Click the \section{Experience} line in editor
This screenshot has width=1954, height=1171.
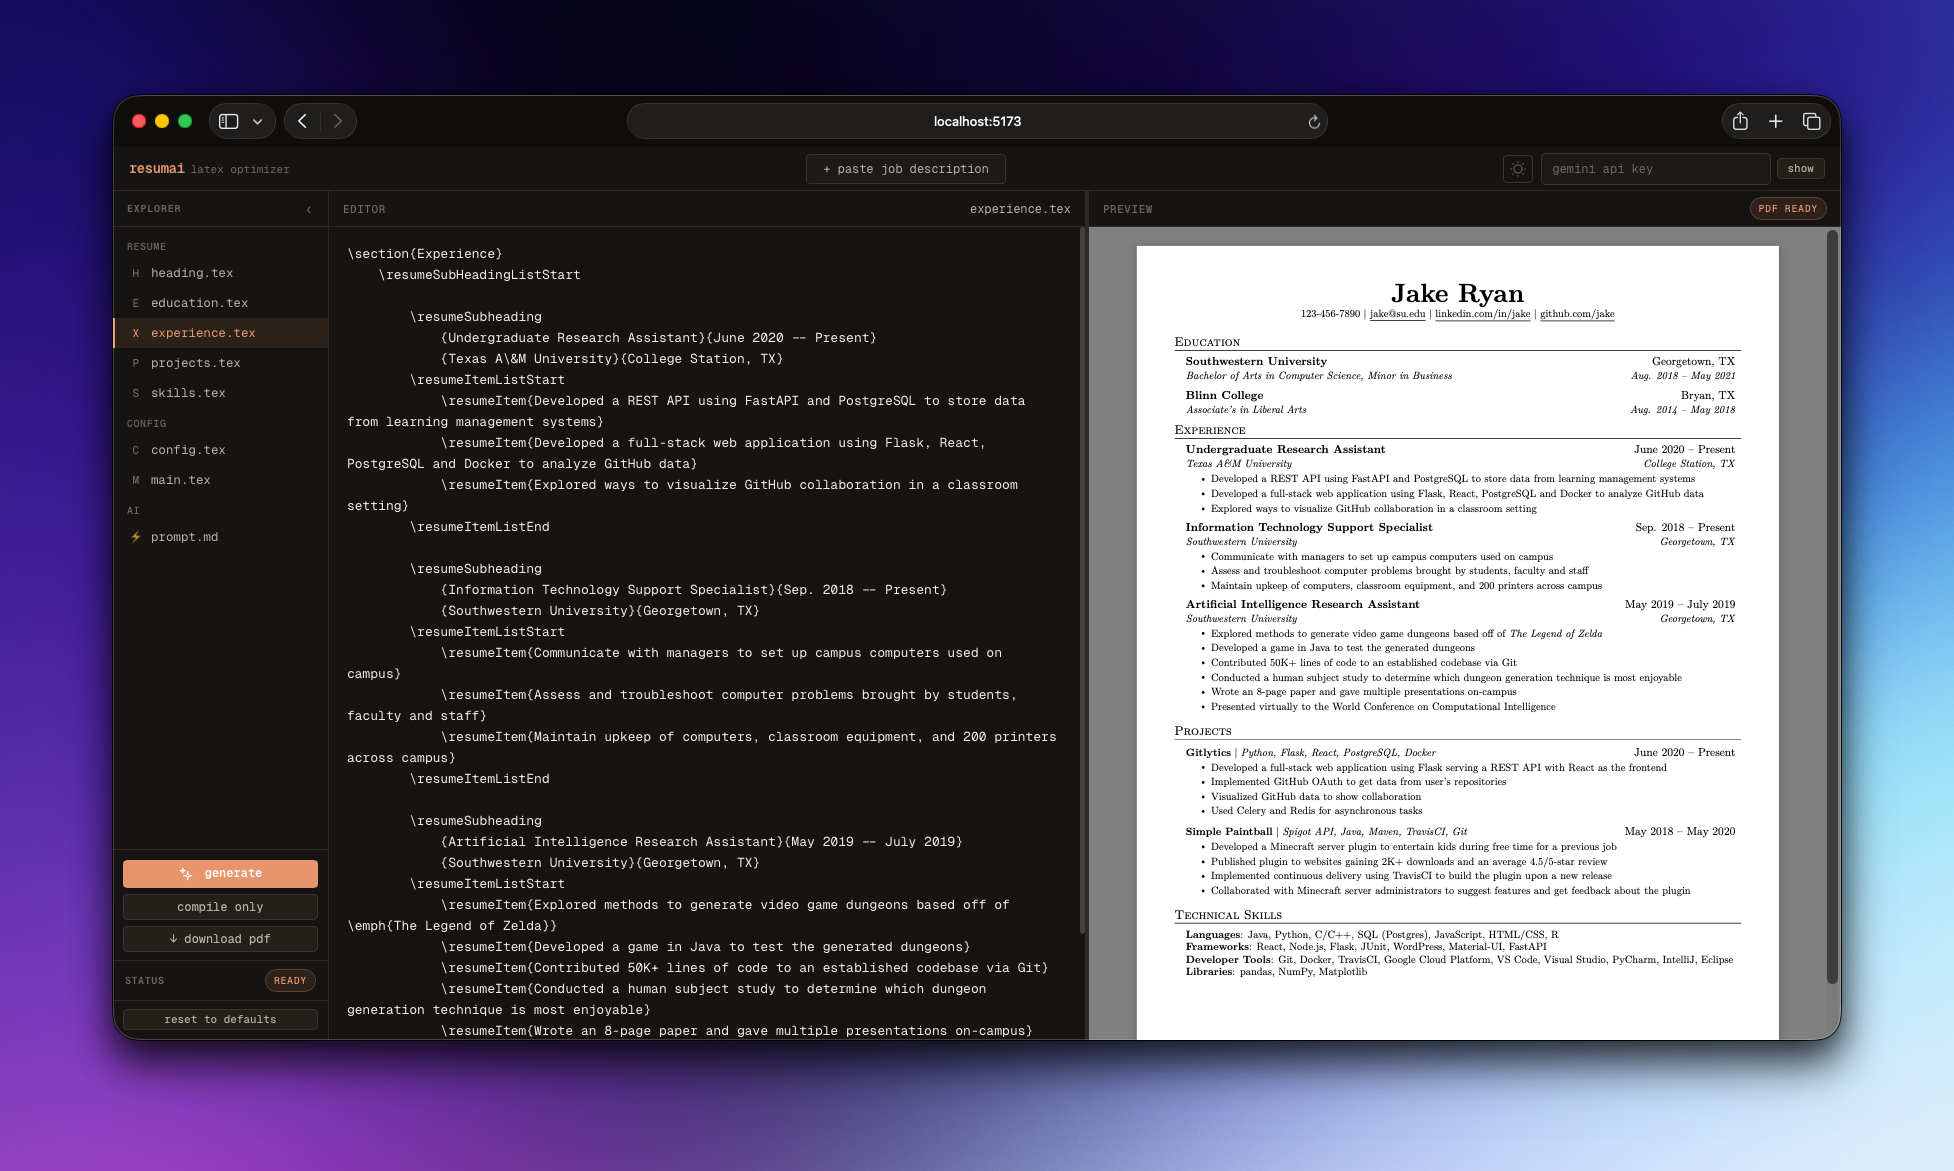coord(425,254)
